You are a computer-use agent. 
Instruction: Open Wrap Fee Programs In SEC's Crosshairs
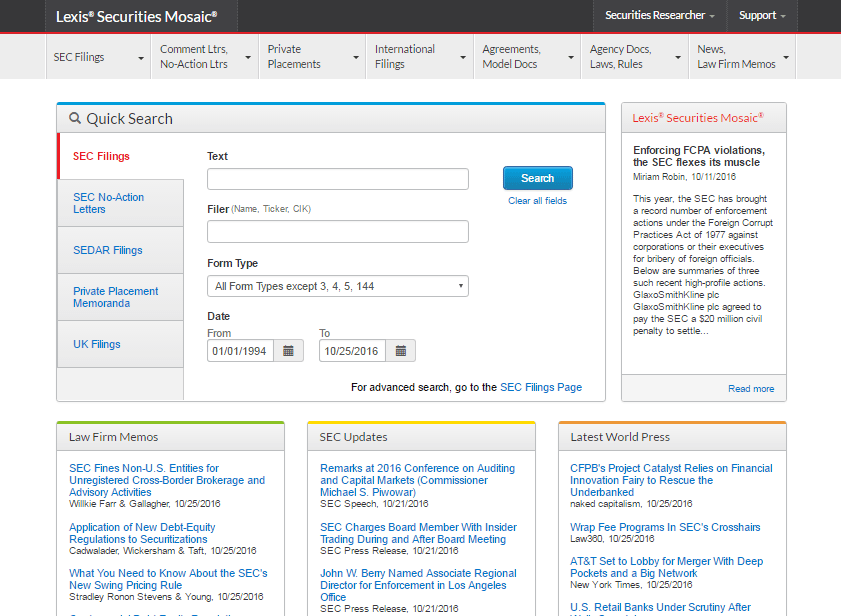pos(665,527)
